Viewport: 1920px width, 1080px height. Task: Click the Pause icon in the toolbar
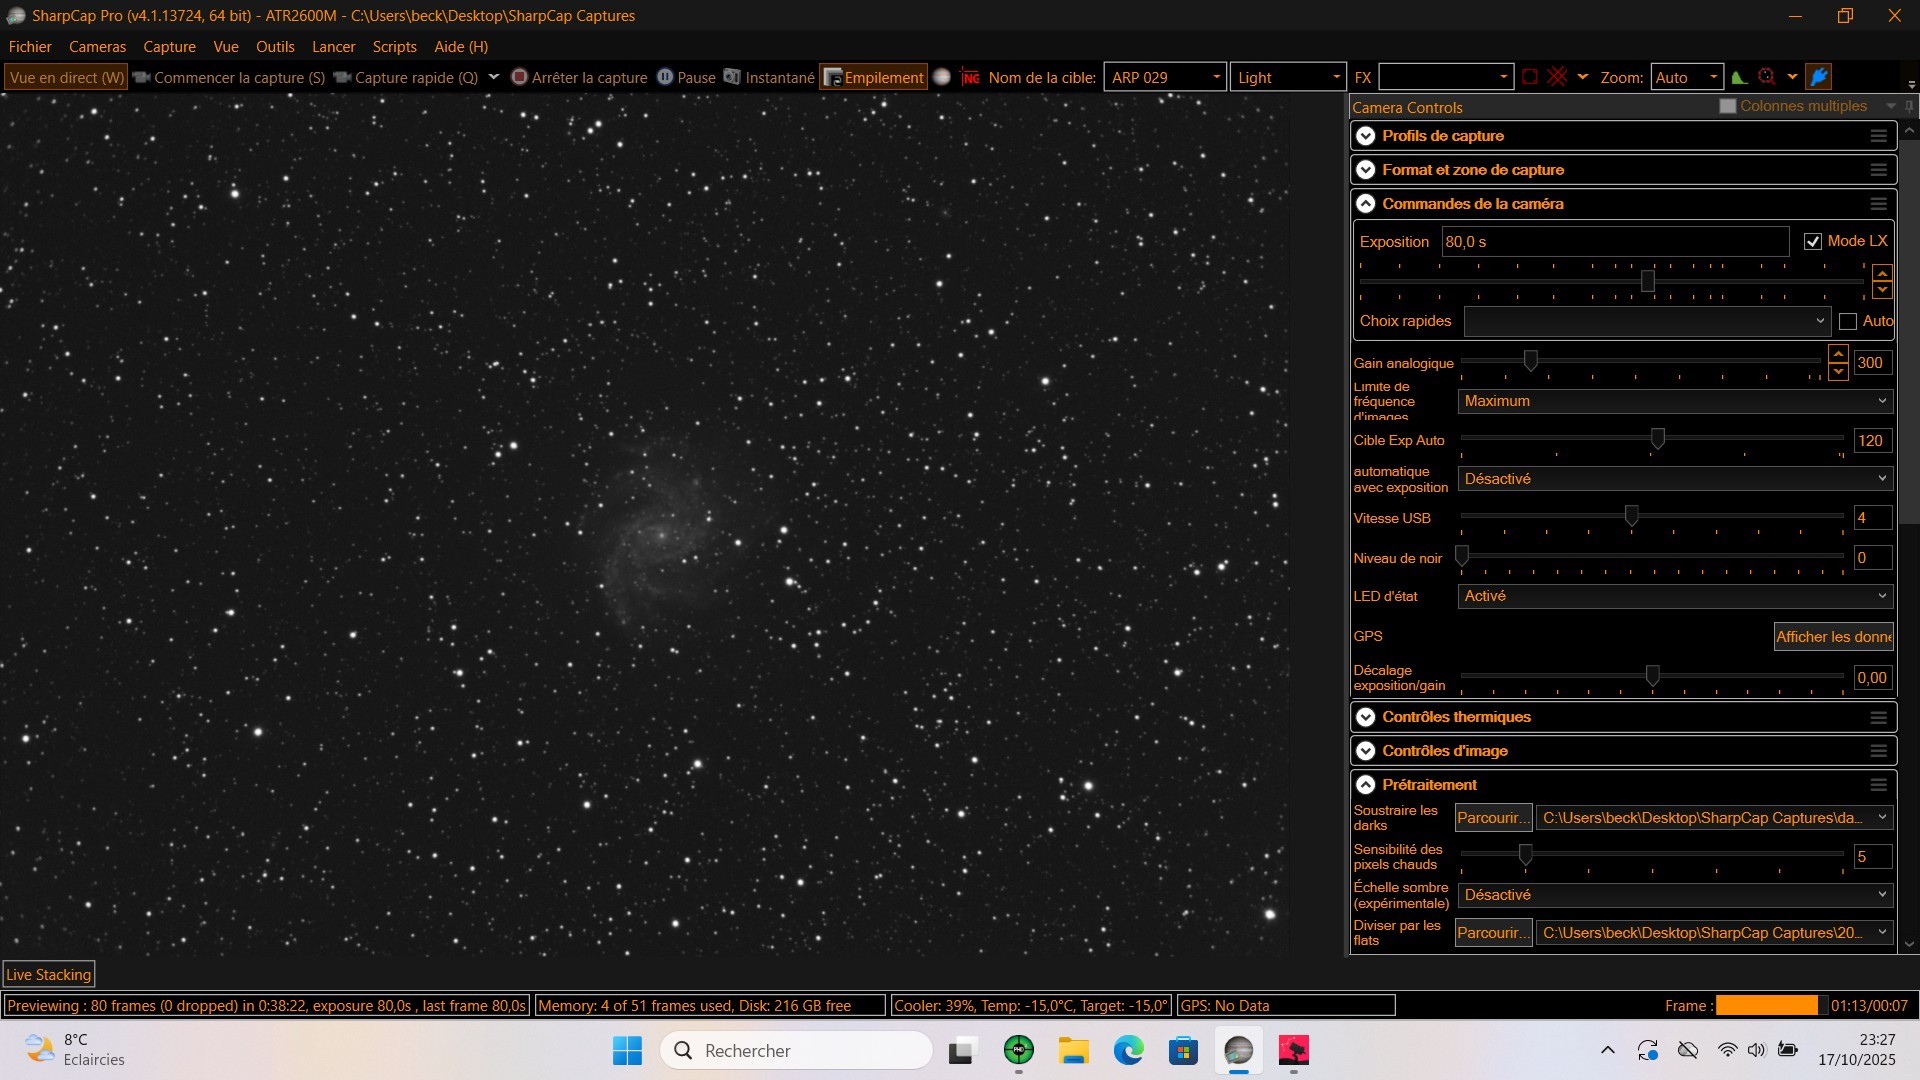pos(665,77)
